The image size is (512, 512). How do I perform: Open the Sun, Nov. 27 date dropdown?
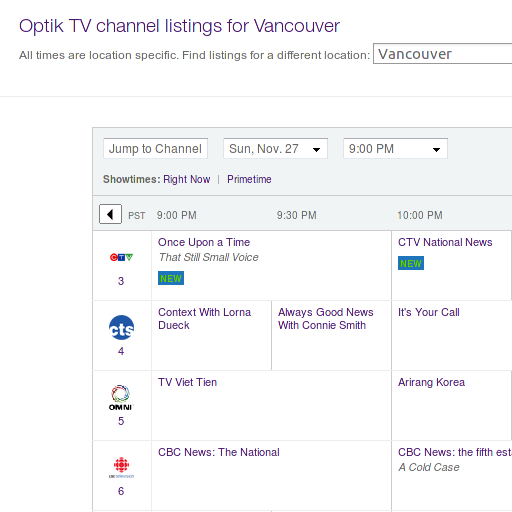click(x=275, y=149)
